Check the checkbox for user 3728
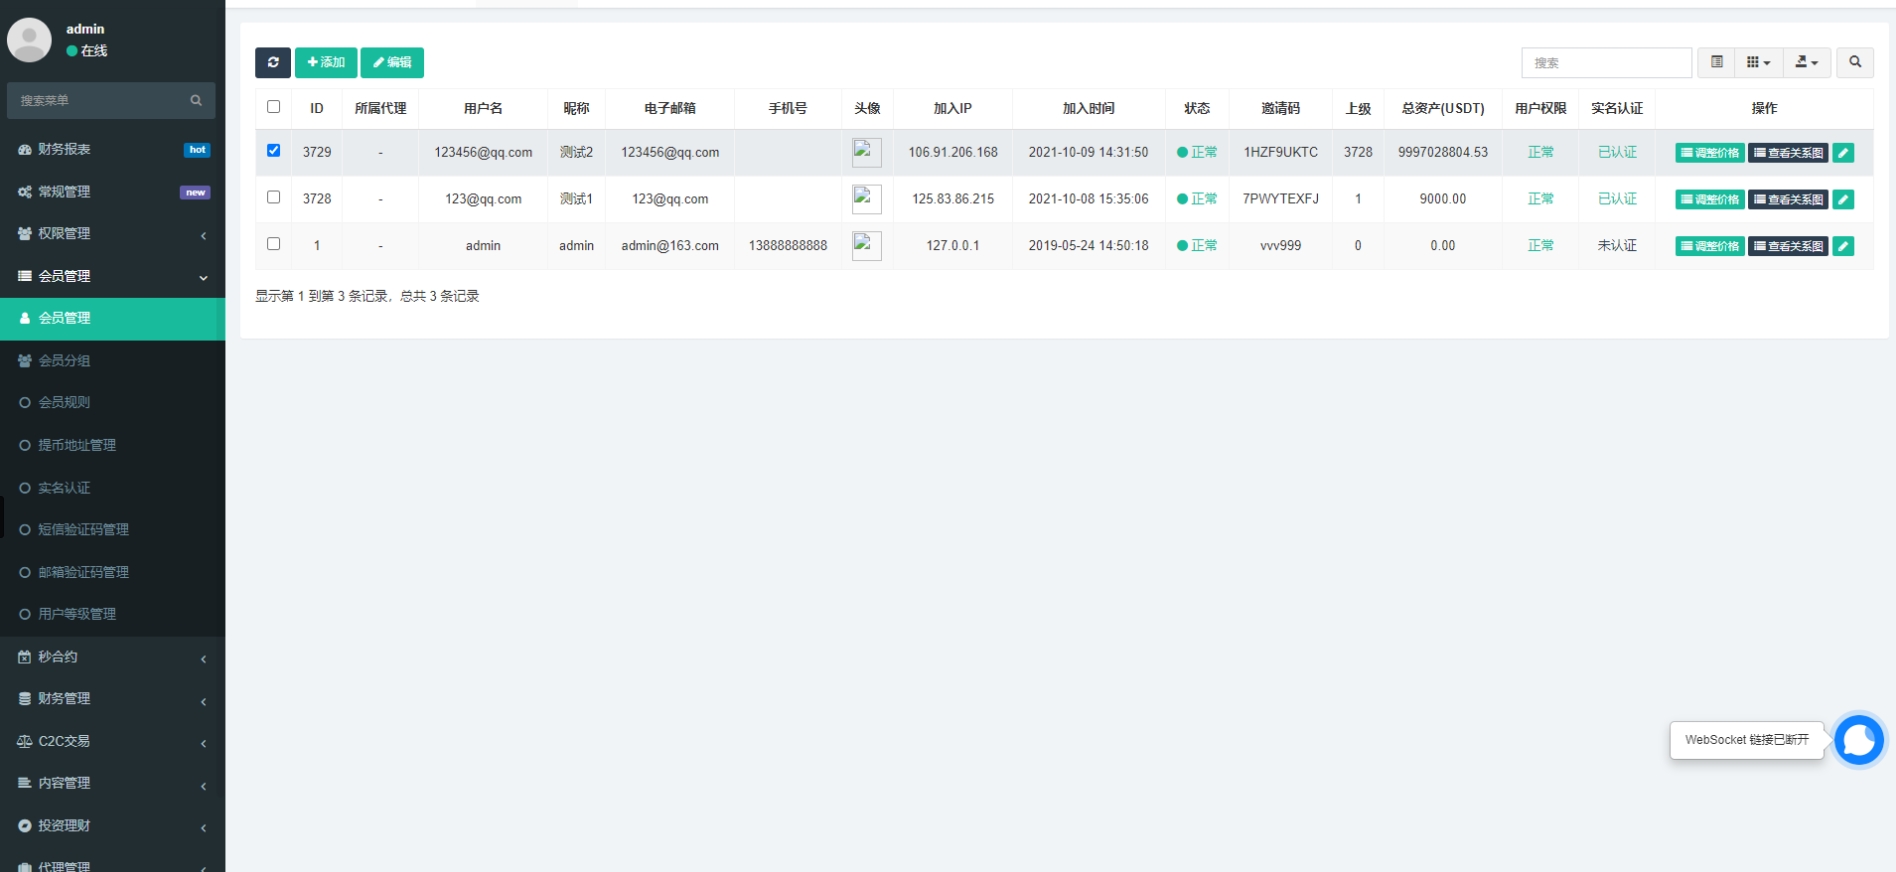Screen dimensions: 1896x872 (273, 197)
